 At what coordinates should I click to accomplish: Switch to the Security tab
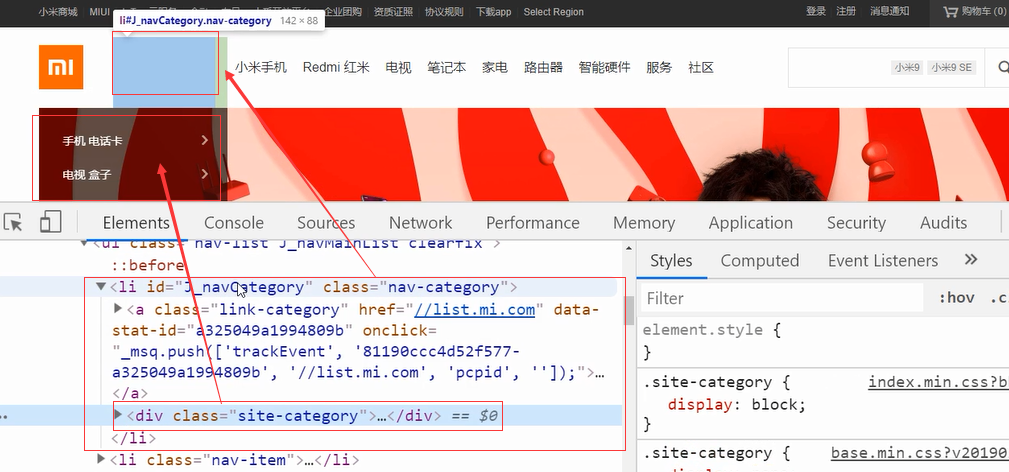(x=856, y=223)
